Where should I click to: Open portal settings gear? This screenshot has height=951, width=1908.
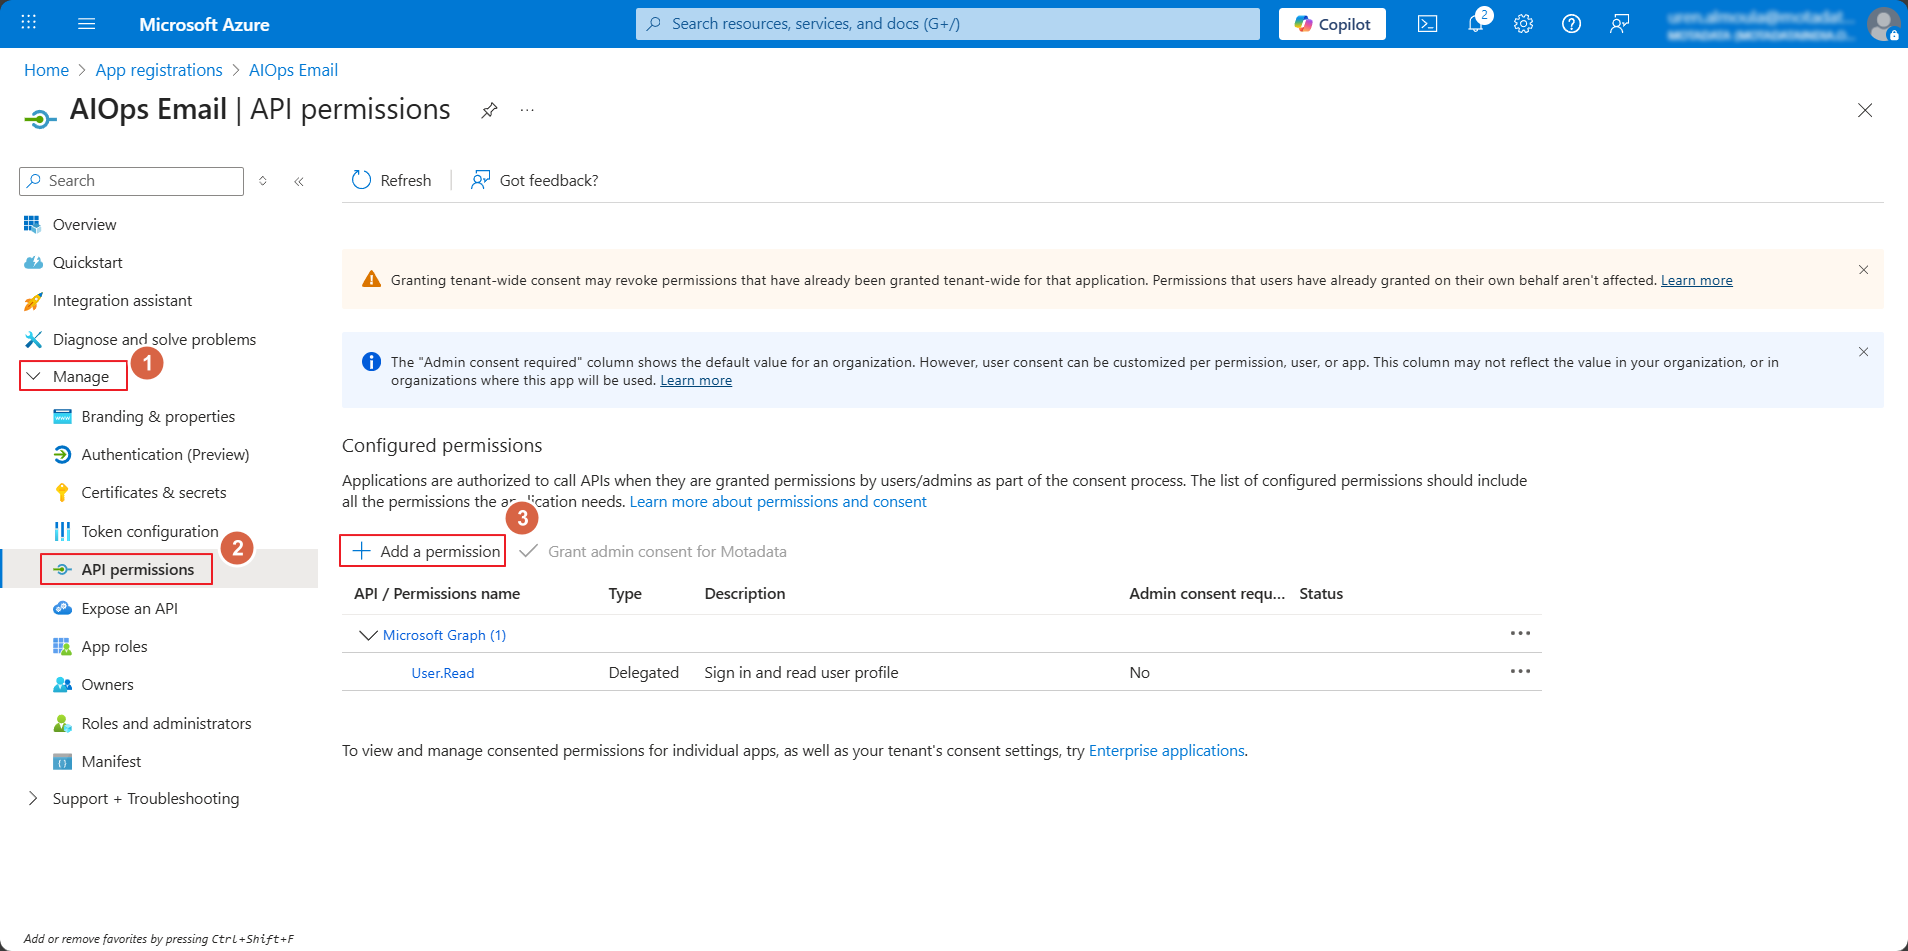[1523, 24]
